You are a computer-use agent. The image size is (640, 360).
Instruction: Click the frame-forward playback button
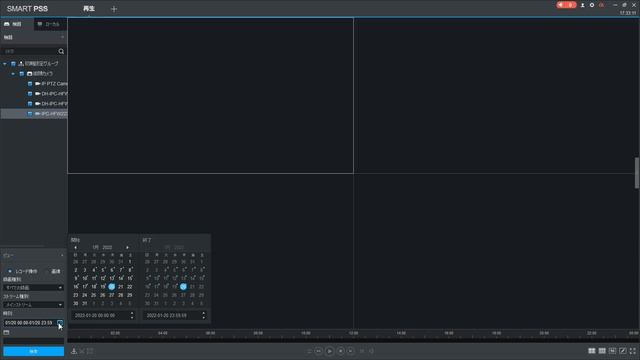(x=351, y=351)
